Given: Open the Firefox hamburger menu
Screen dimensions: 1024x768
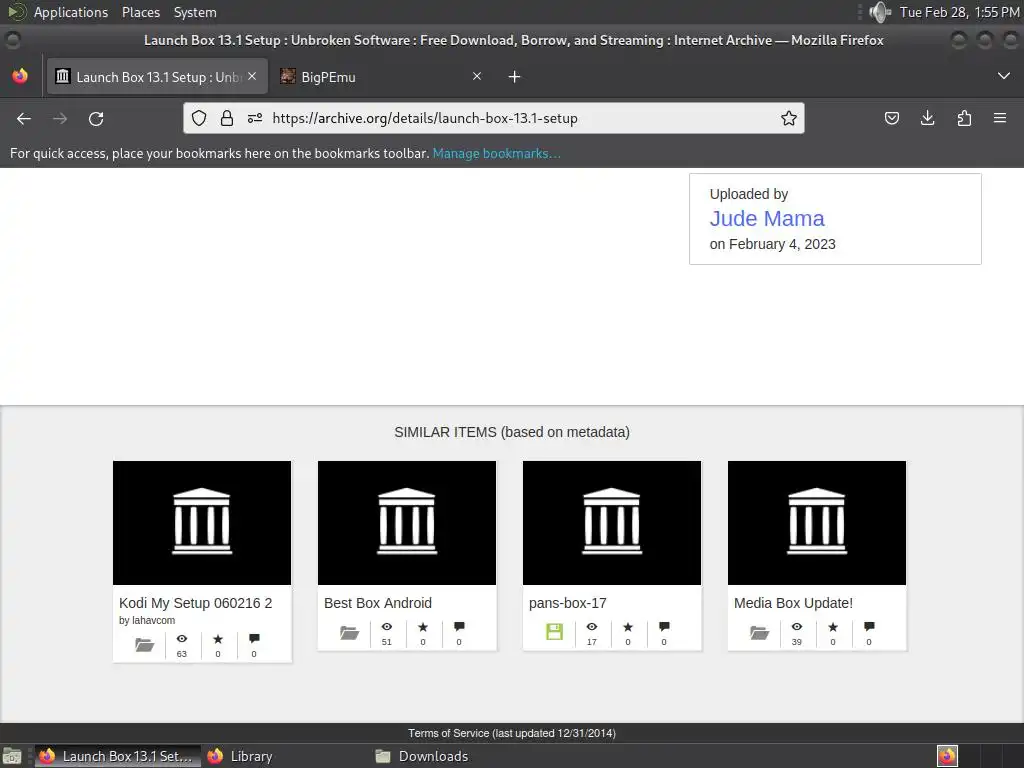Looking at the screenshot, I should 1000,118.
